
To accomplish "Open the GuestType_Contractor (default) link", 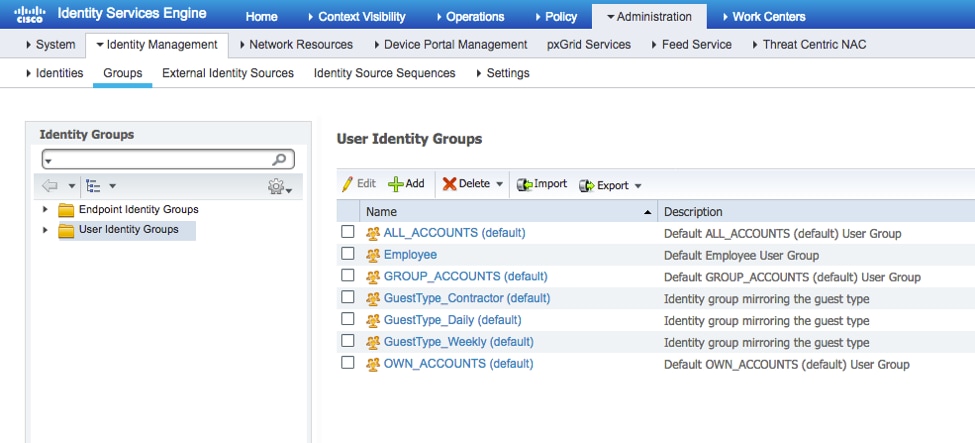I will 466,298.
